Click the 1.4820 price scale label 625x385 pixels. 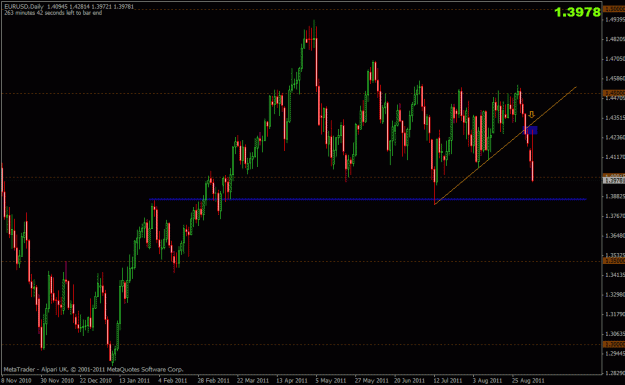click(615, 39)
